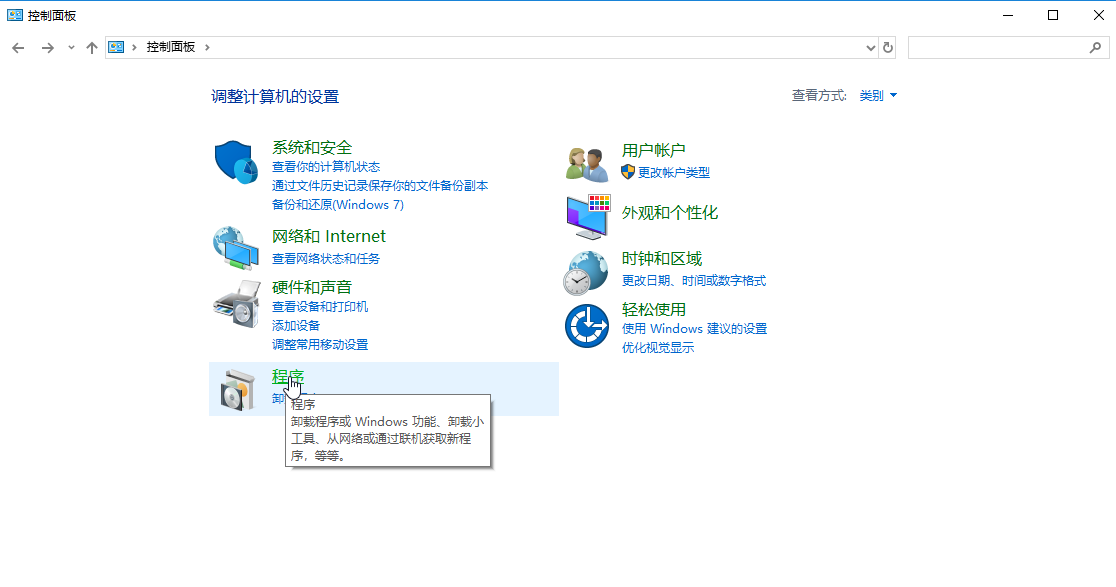Open 查看网络状态和任务 link
Viewport: 1116px width, 587px height.
point(326,259)
